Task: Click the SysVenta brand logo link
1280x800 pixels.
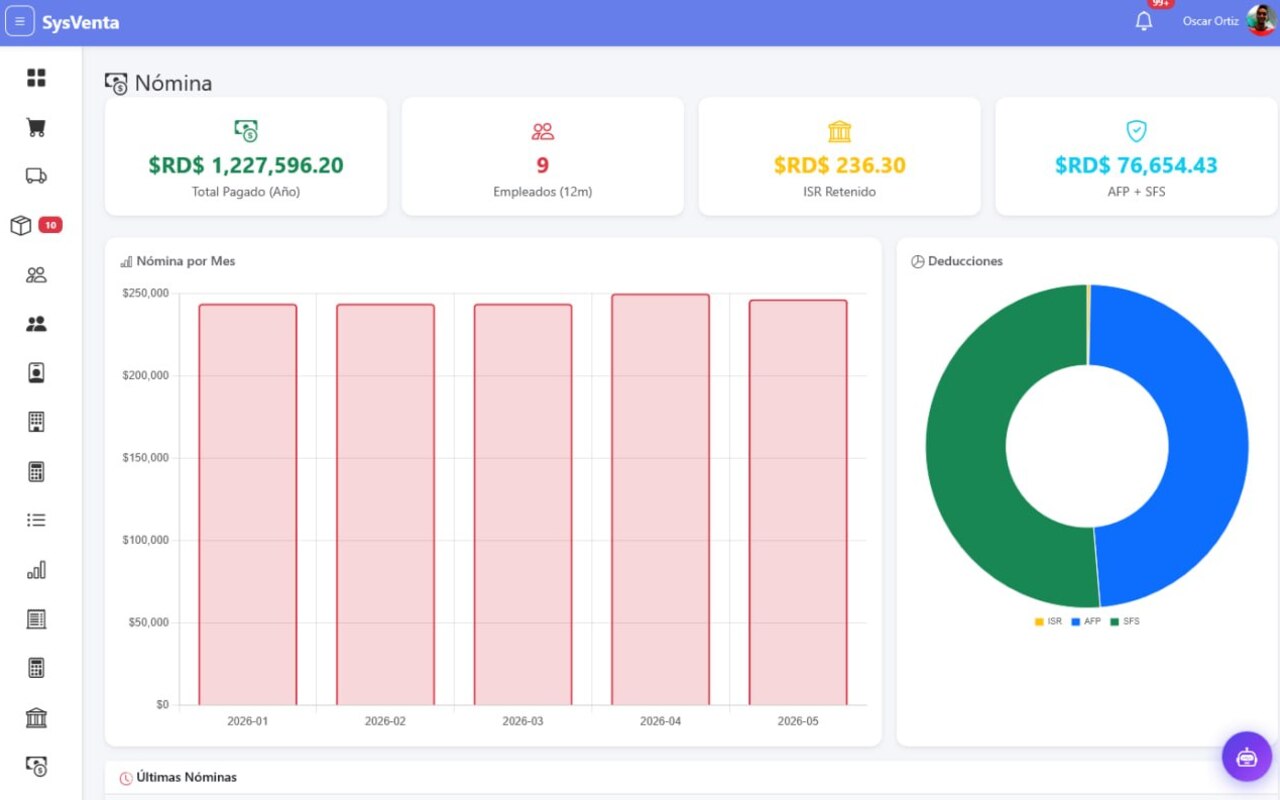Action: [80, 22]
